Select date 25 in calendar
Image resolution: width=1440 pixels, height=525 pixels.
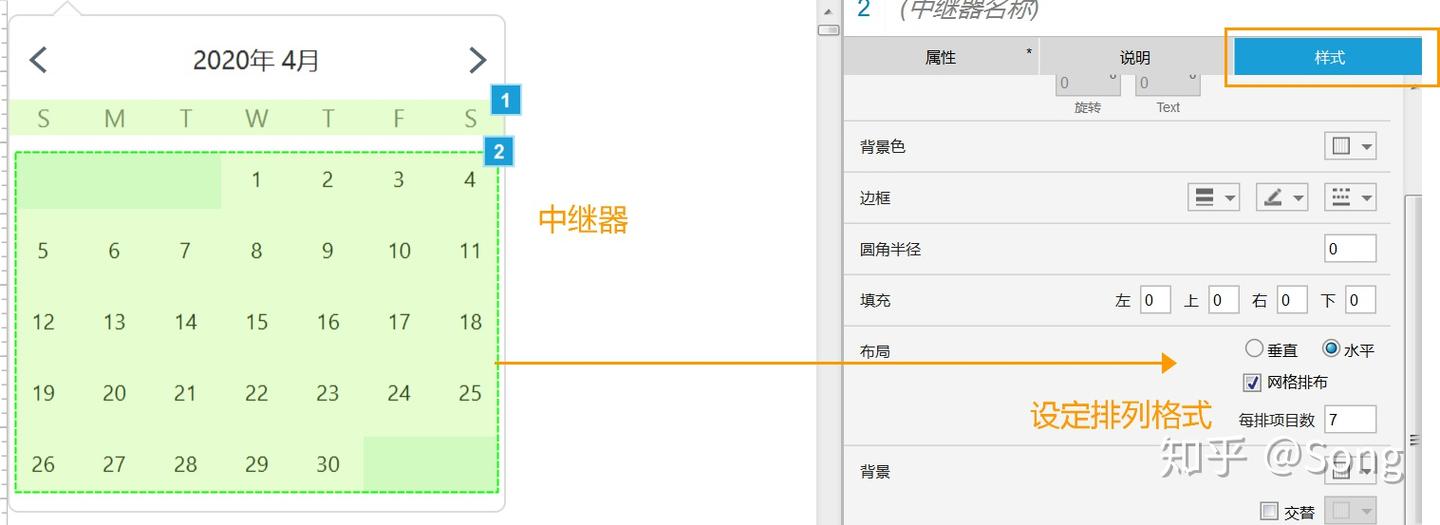pyautogui.click(x=470, y=393)
